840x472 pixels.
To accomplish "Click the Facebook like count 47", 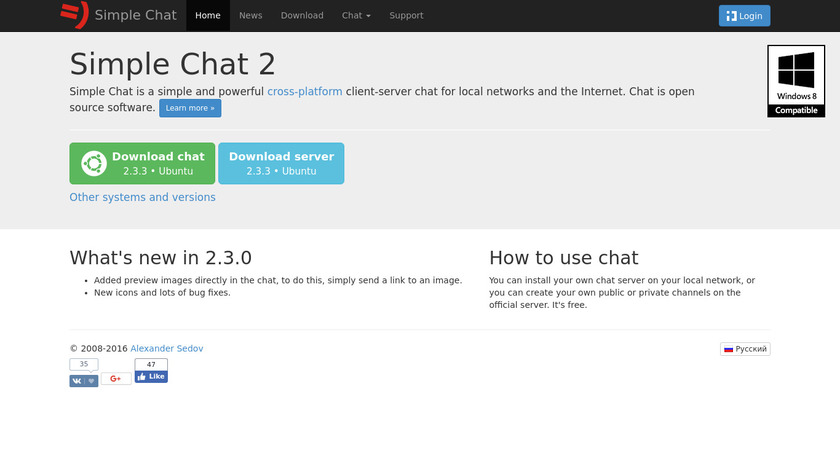I will [151, 364].
